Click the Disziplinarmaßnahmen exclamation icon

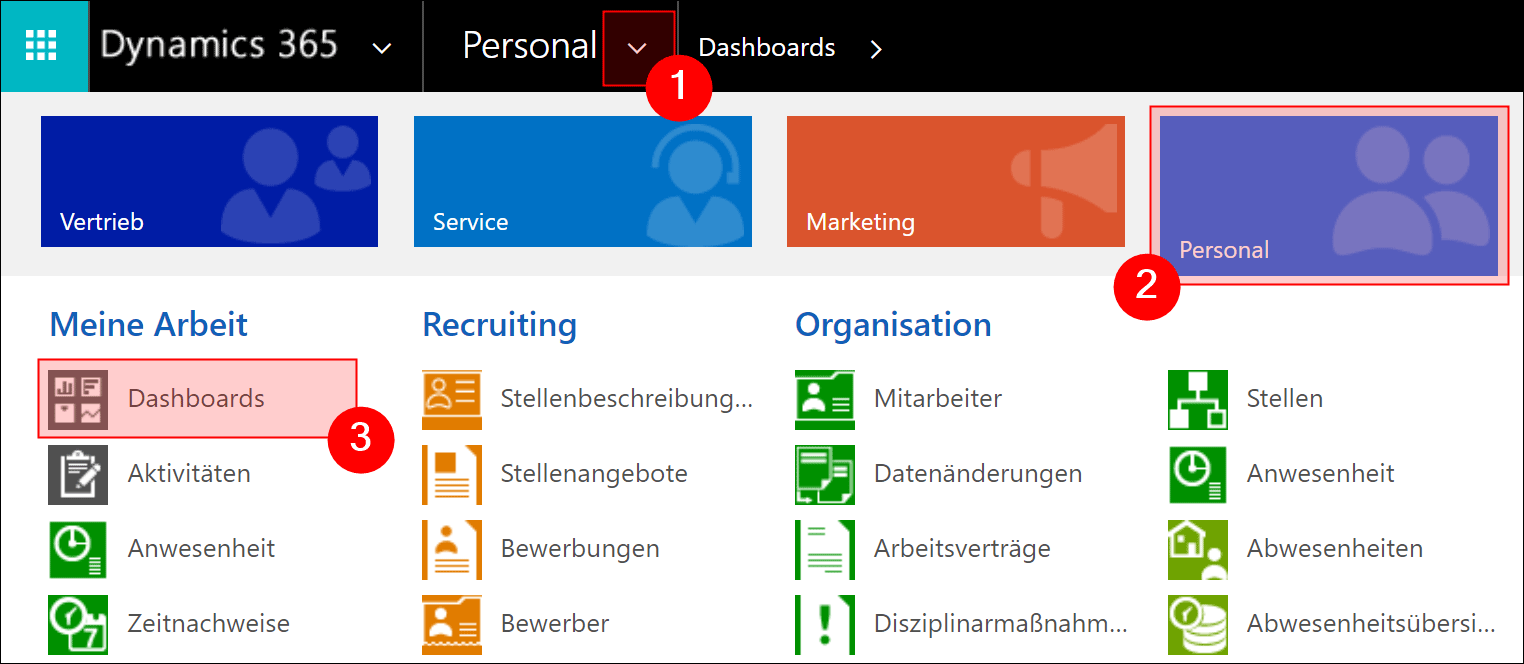click(x=824, y=624)
